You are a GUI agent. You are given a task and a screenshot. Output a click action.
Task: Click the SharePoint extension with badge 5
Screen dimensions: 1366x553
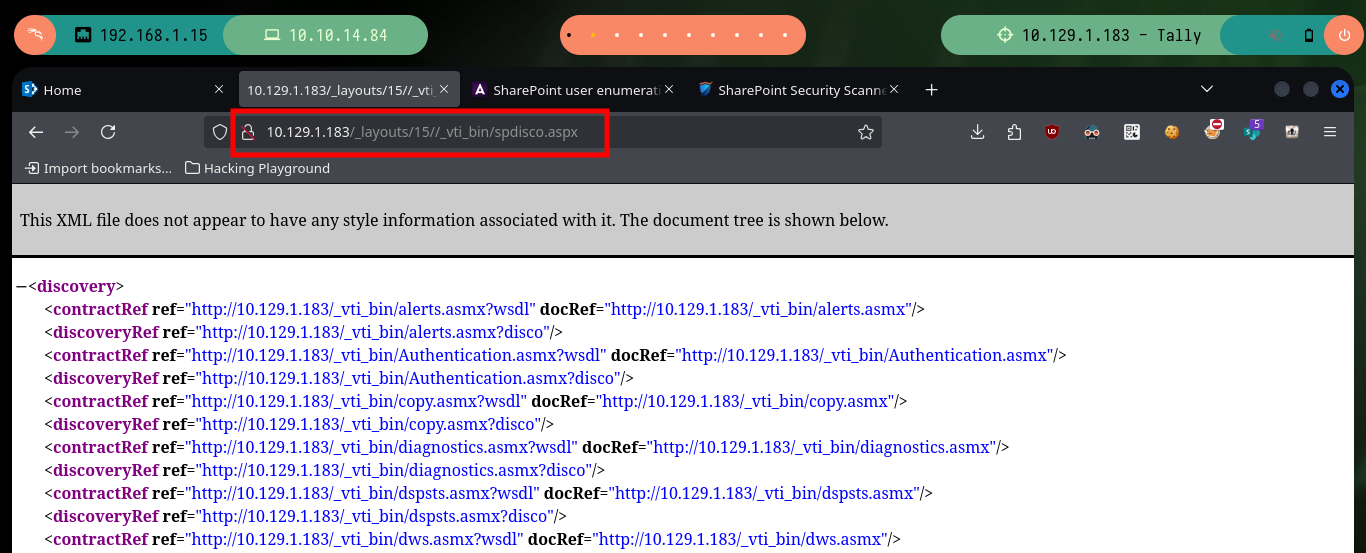click(1253, 131)
